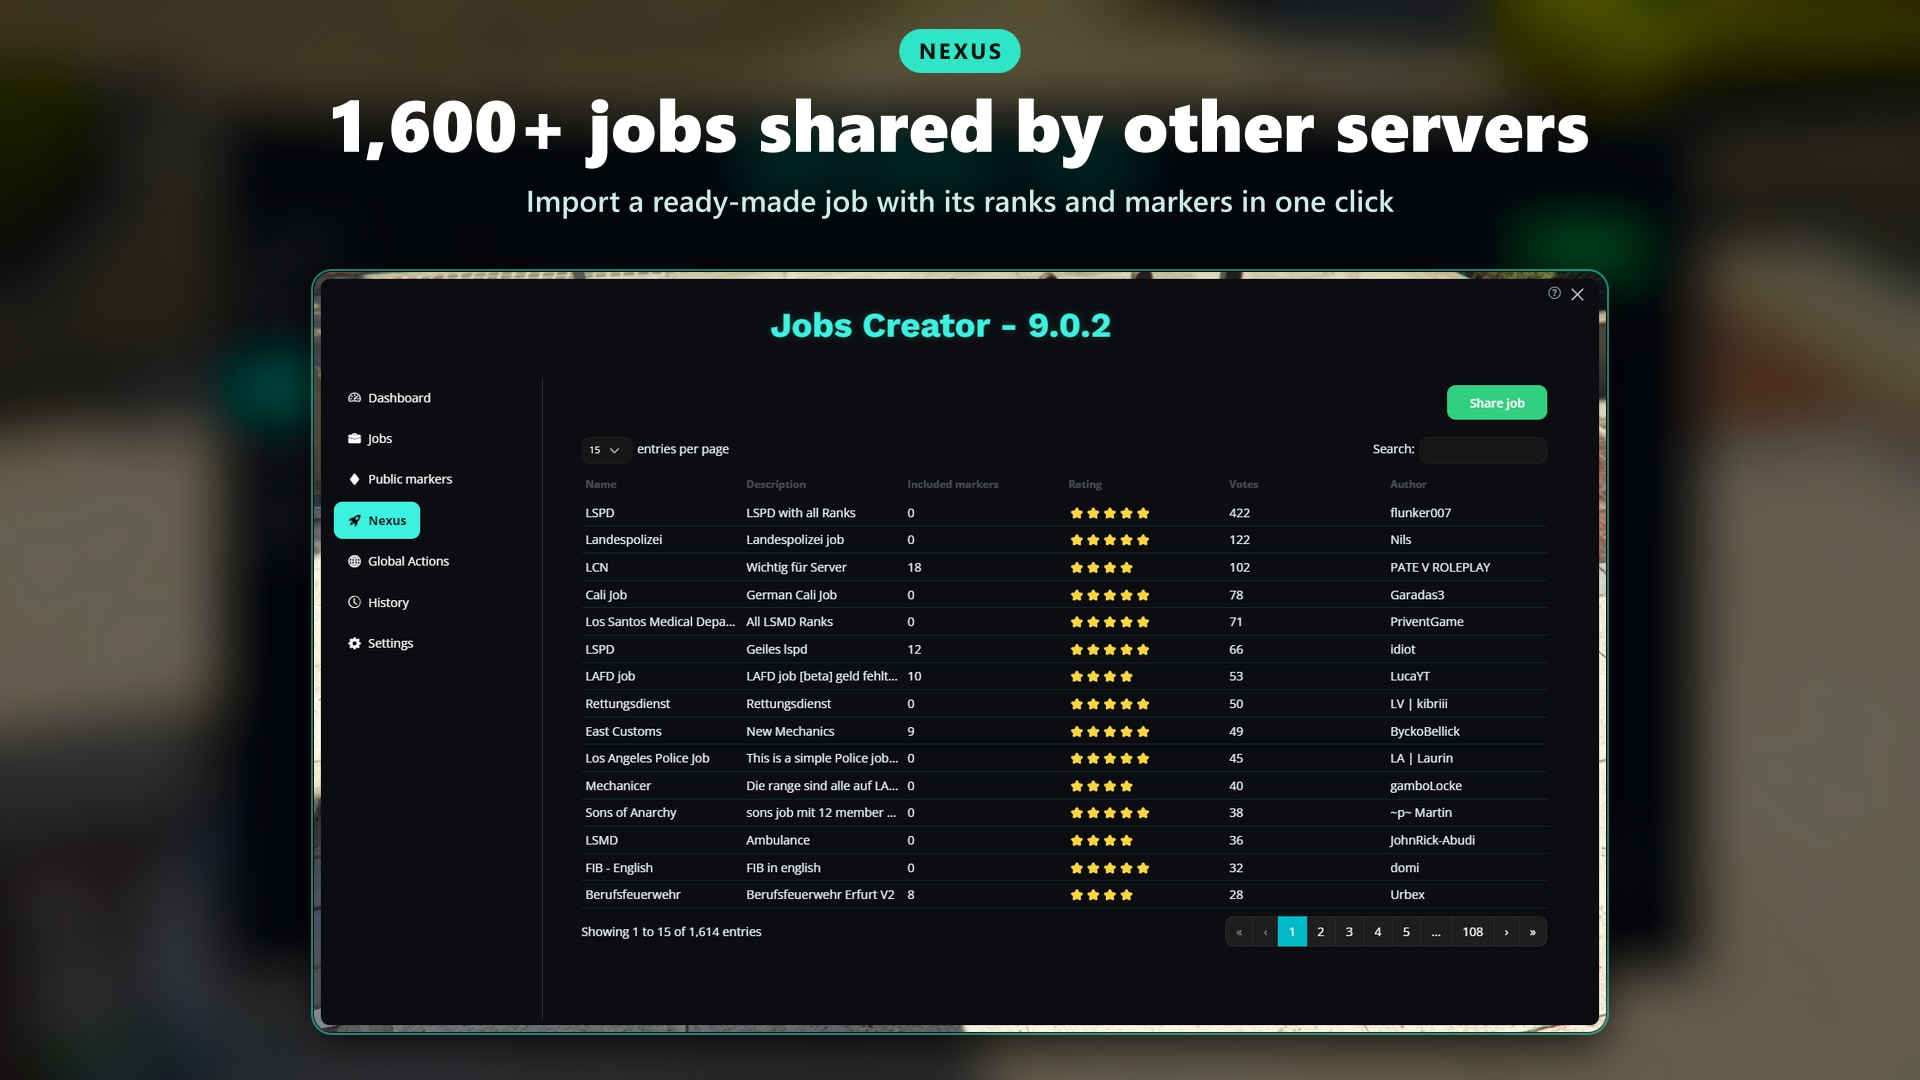
Task: Select the East Customs row
Action: click(x=1064, y=731)
